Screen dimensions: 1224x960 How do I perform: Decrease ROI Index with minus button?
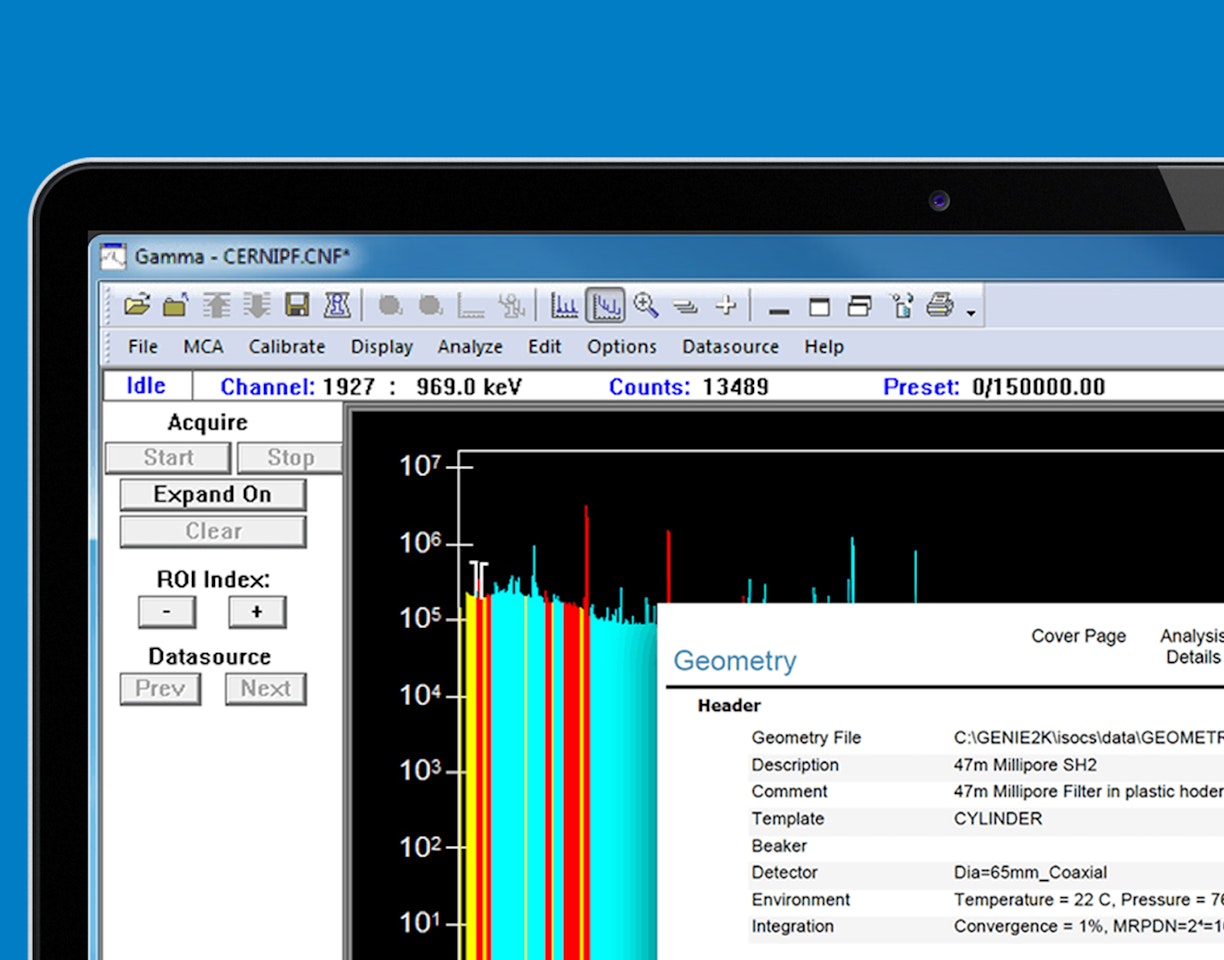click(x=166, y=612)
